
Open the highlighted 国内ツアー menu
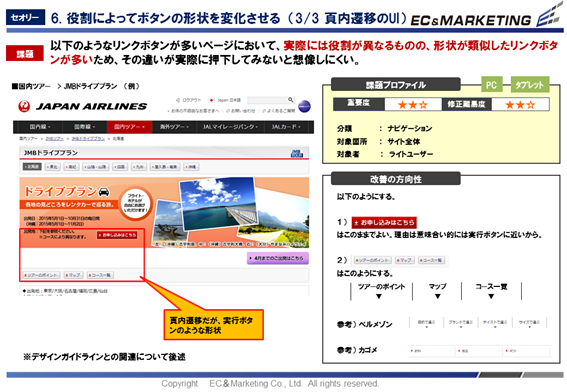pos(129,127)
